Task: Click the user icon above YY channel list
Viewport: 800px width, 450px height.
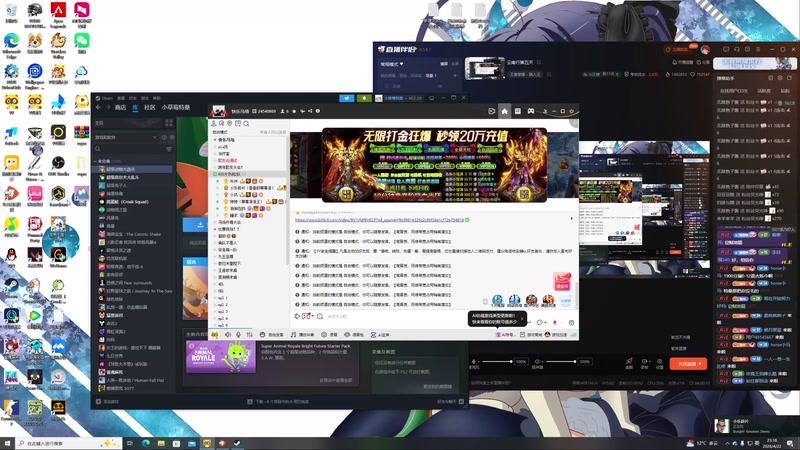Action: [214, 123]
